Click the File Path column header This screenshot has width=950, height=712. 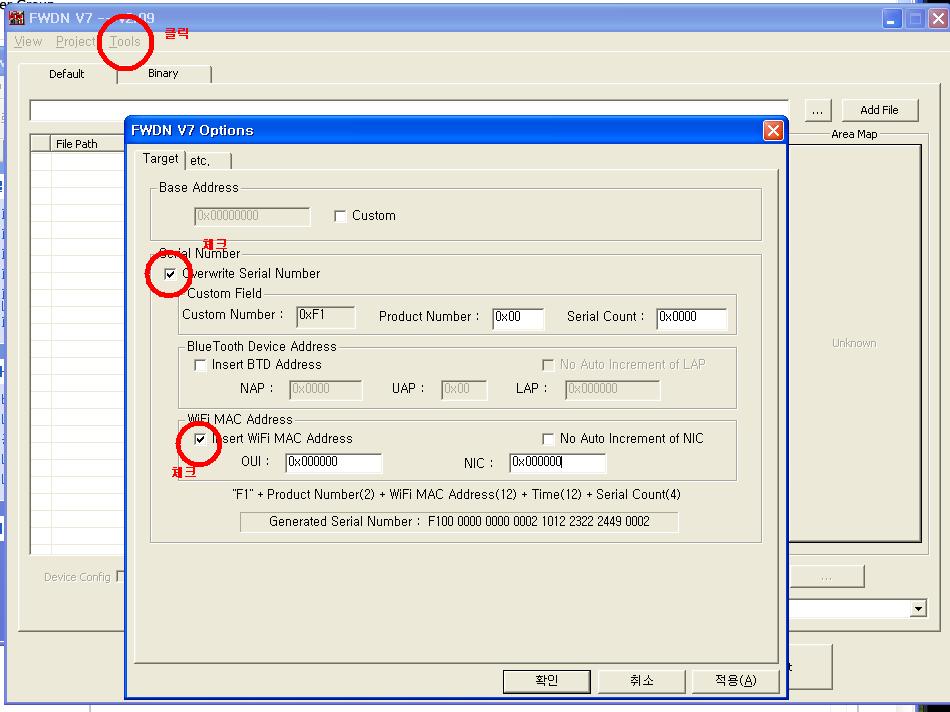(87, 144)
